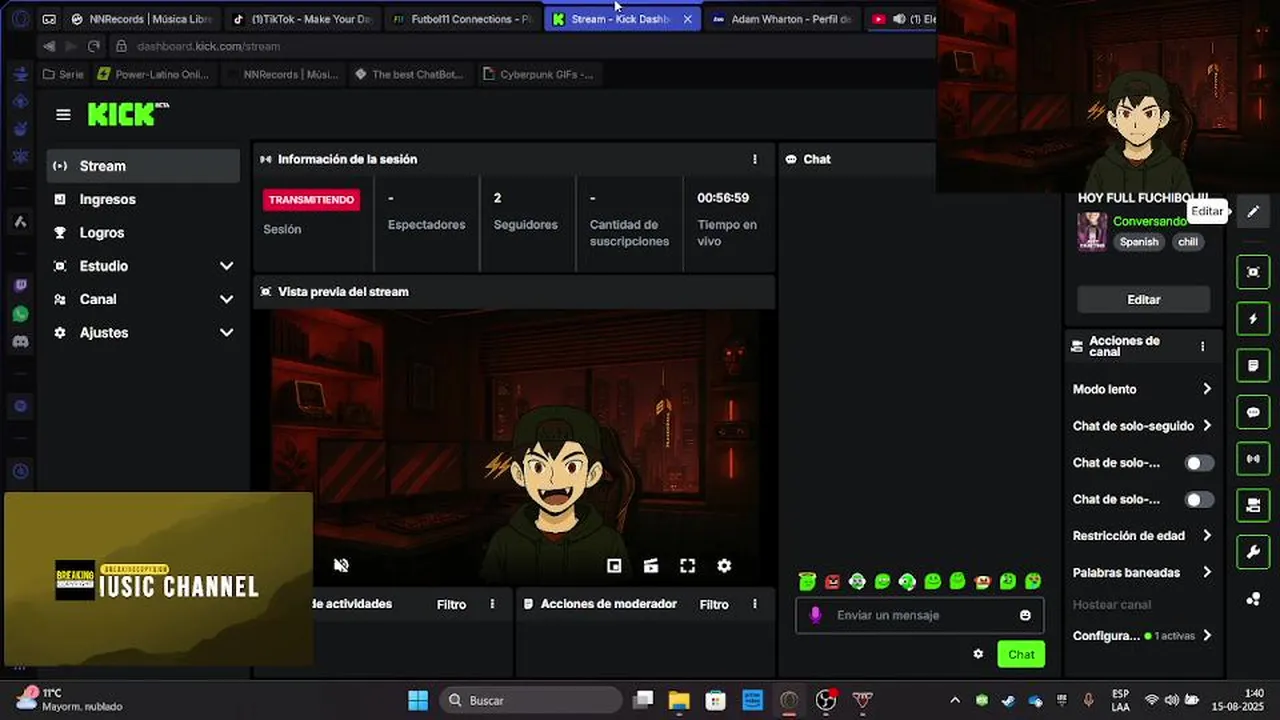The height and width of the screenshot is (720, 1280).
Task: Switch to Futbol11 Connections tab
Action: pyautogui.click(x=462, y=19)
